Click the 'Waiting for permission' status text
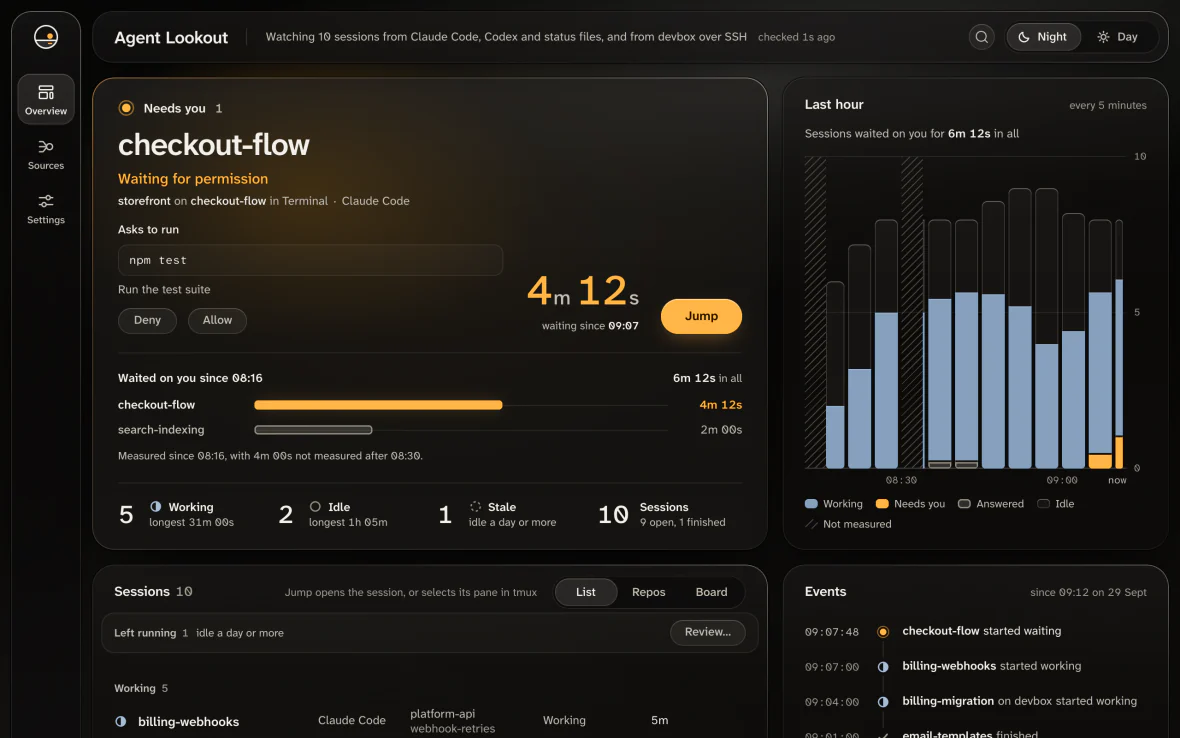 193,179
